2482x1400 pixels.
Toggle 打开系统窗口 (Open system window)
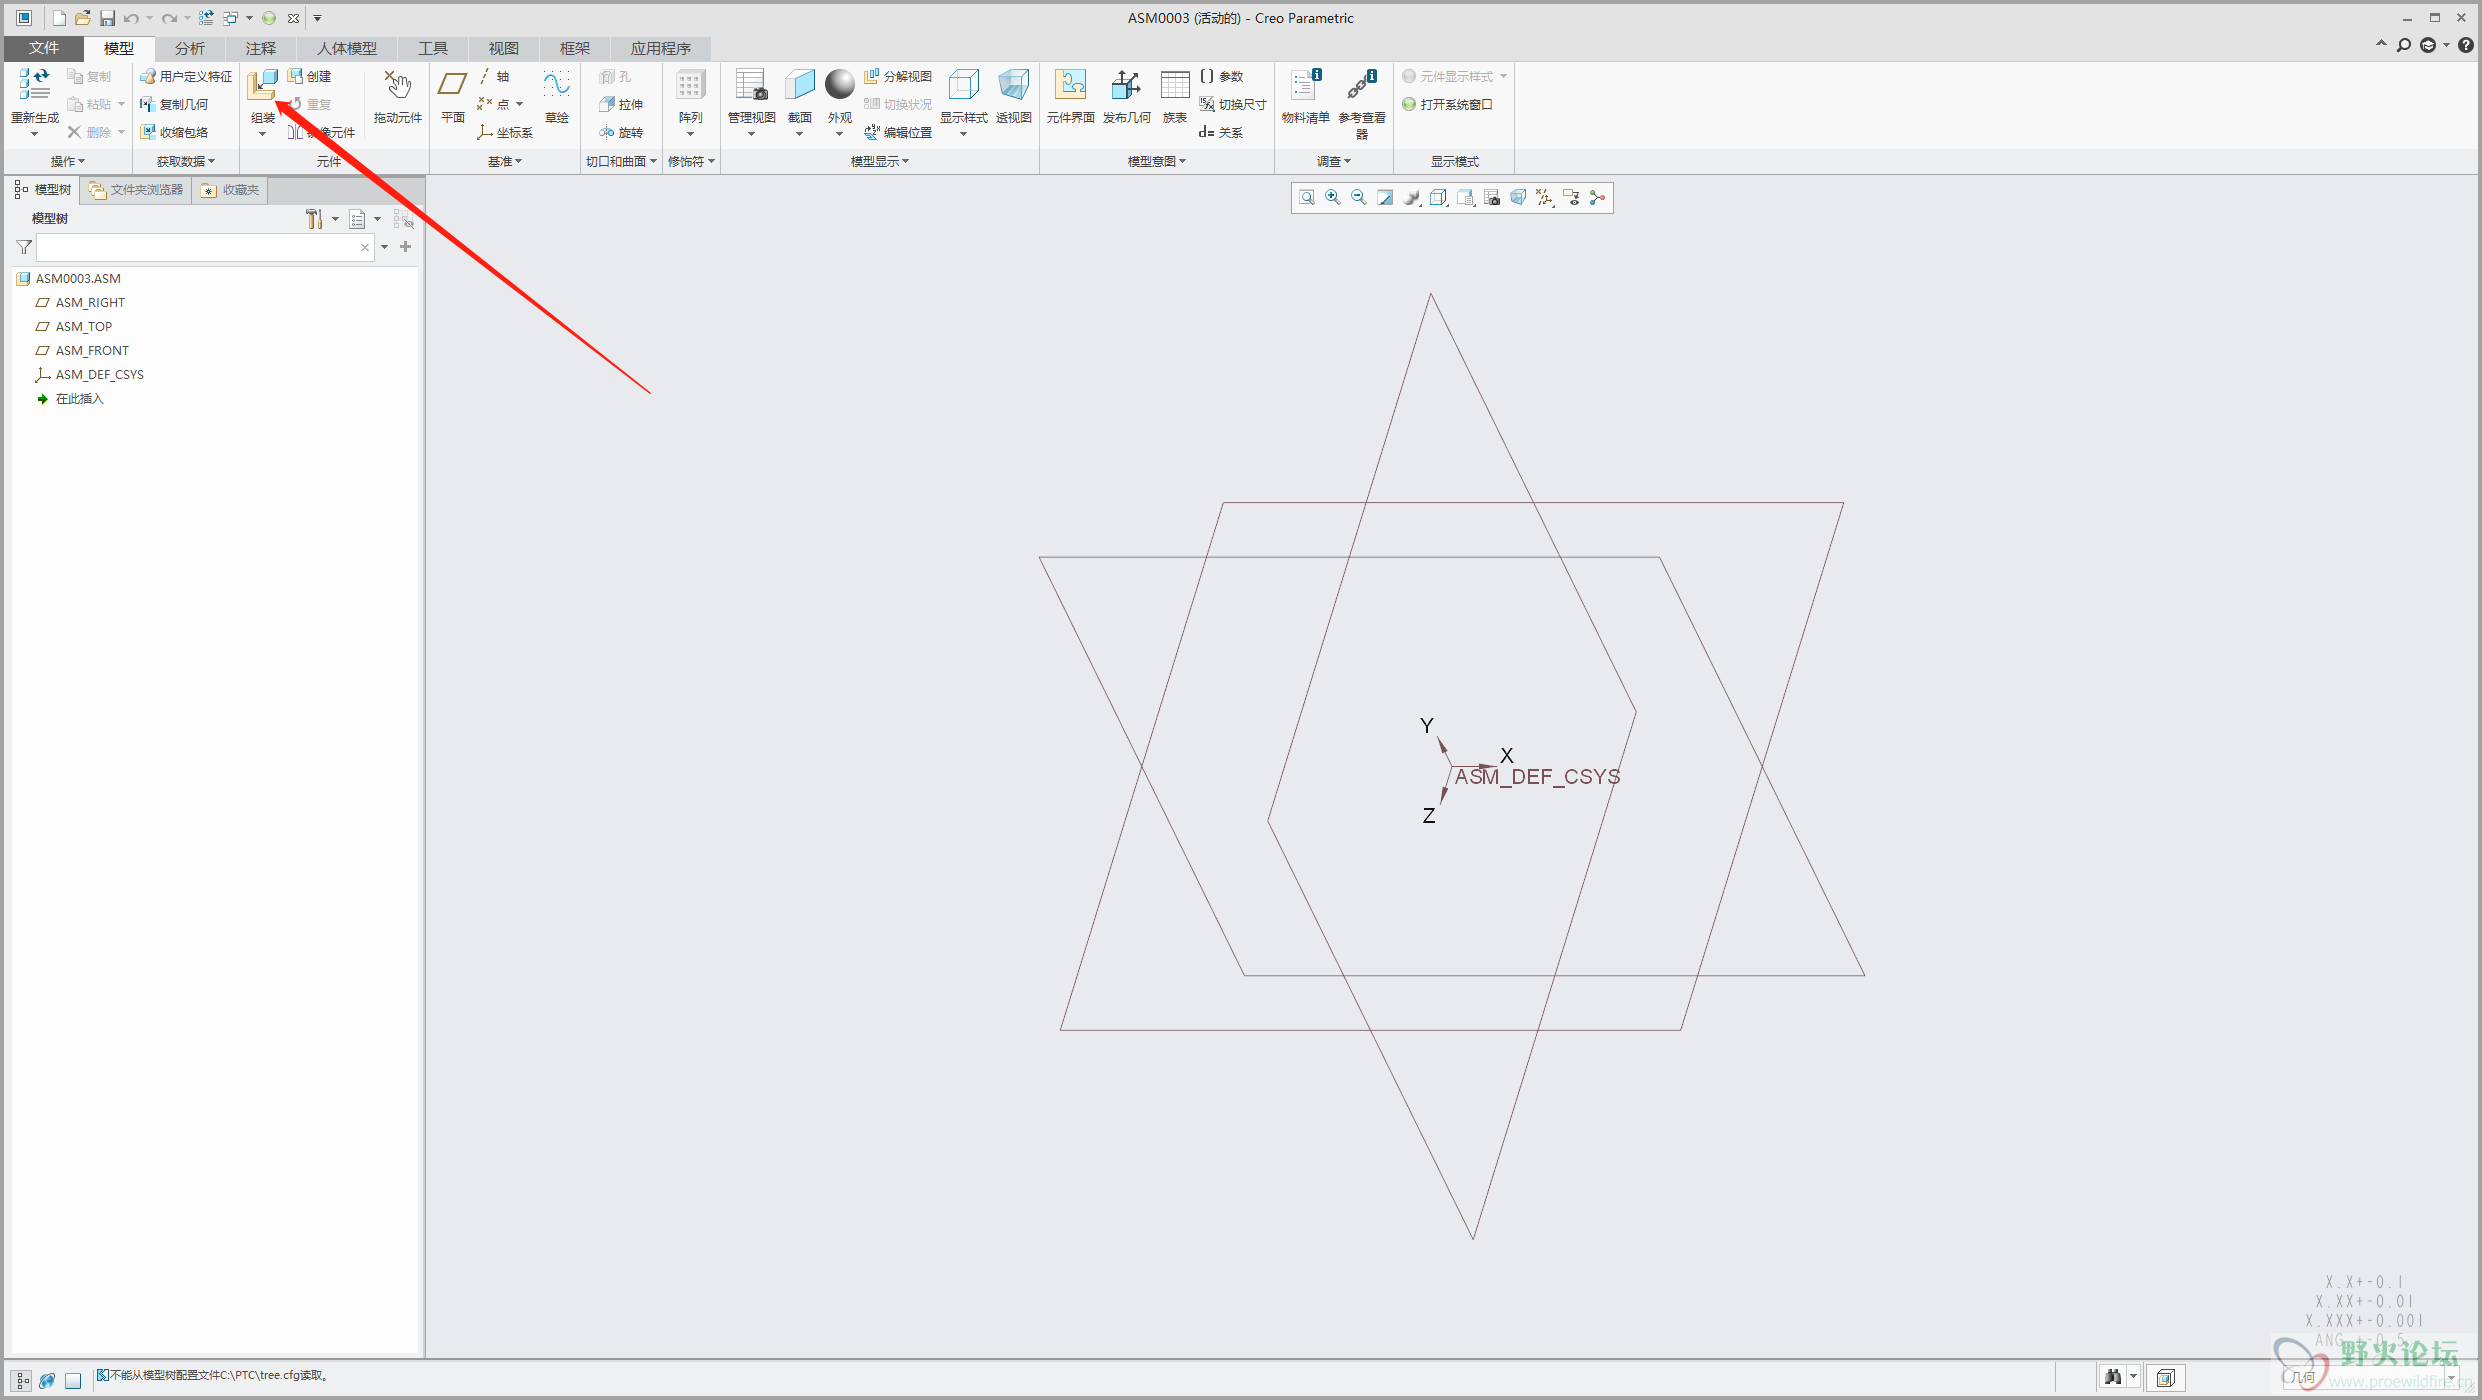point(1447,104)
